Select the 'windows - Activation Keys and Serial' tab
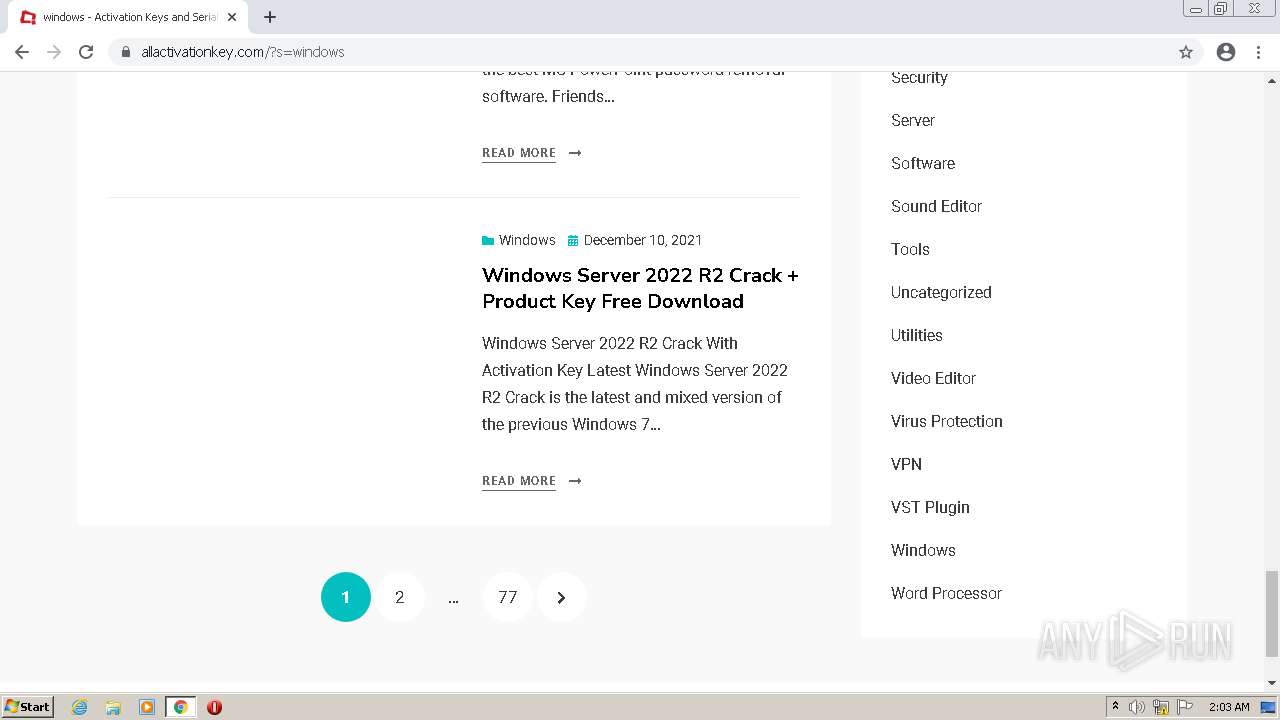This screenshot has width=1280, height=720. (x=130, y=17)
